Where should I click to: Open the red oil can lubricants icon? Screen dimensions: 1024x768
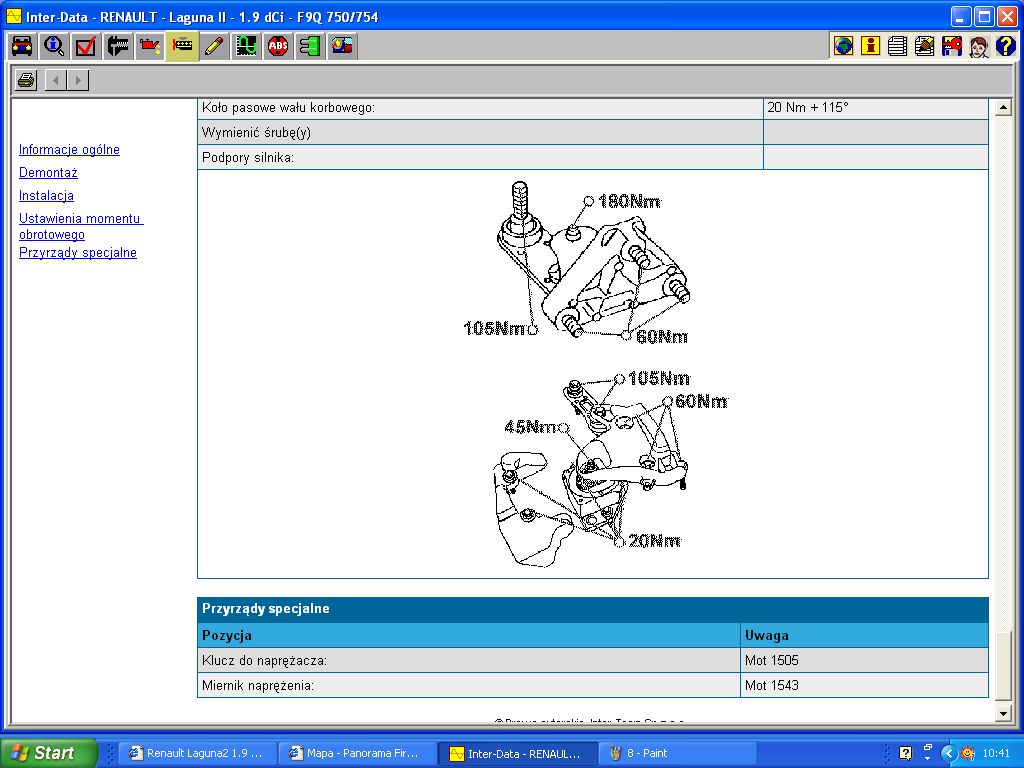point(150,46)
